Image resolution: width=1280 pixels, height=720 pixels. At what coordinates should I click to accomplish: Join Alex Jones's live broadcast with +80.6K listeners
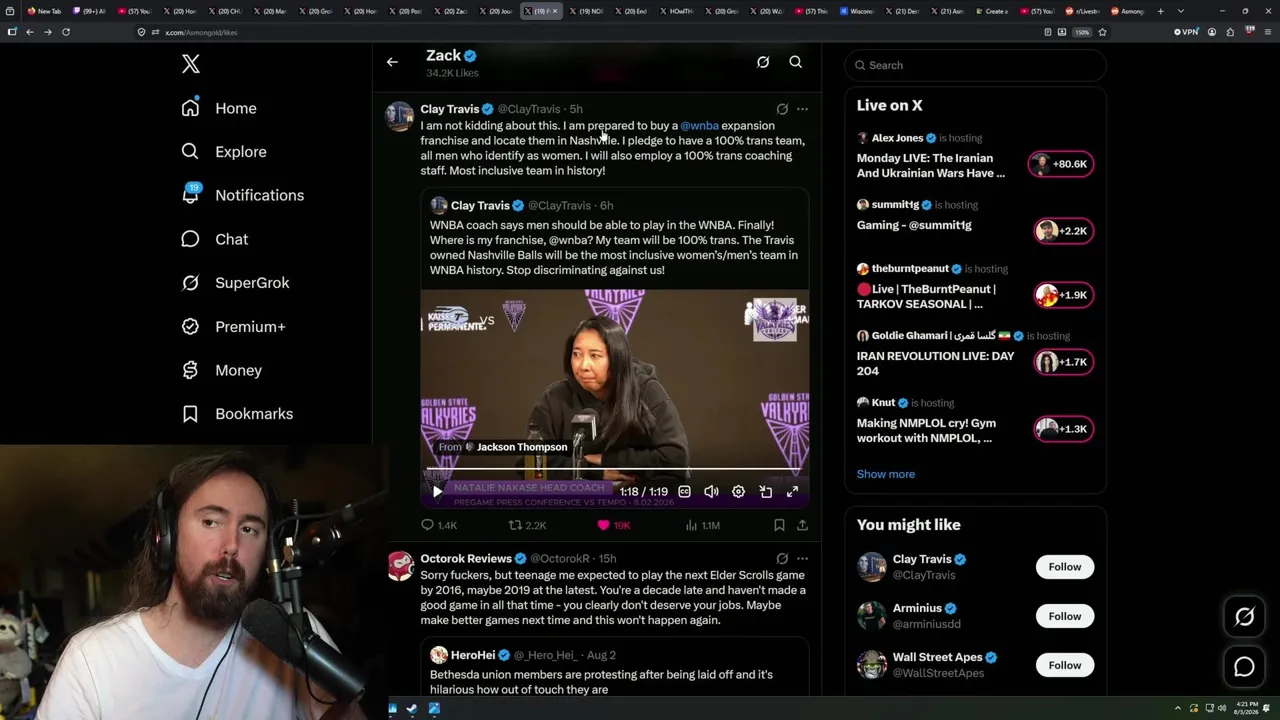click(x=1061, y=164)
